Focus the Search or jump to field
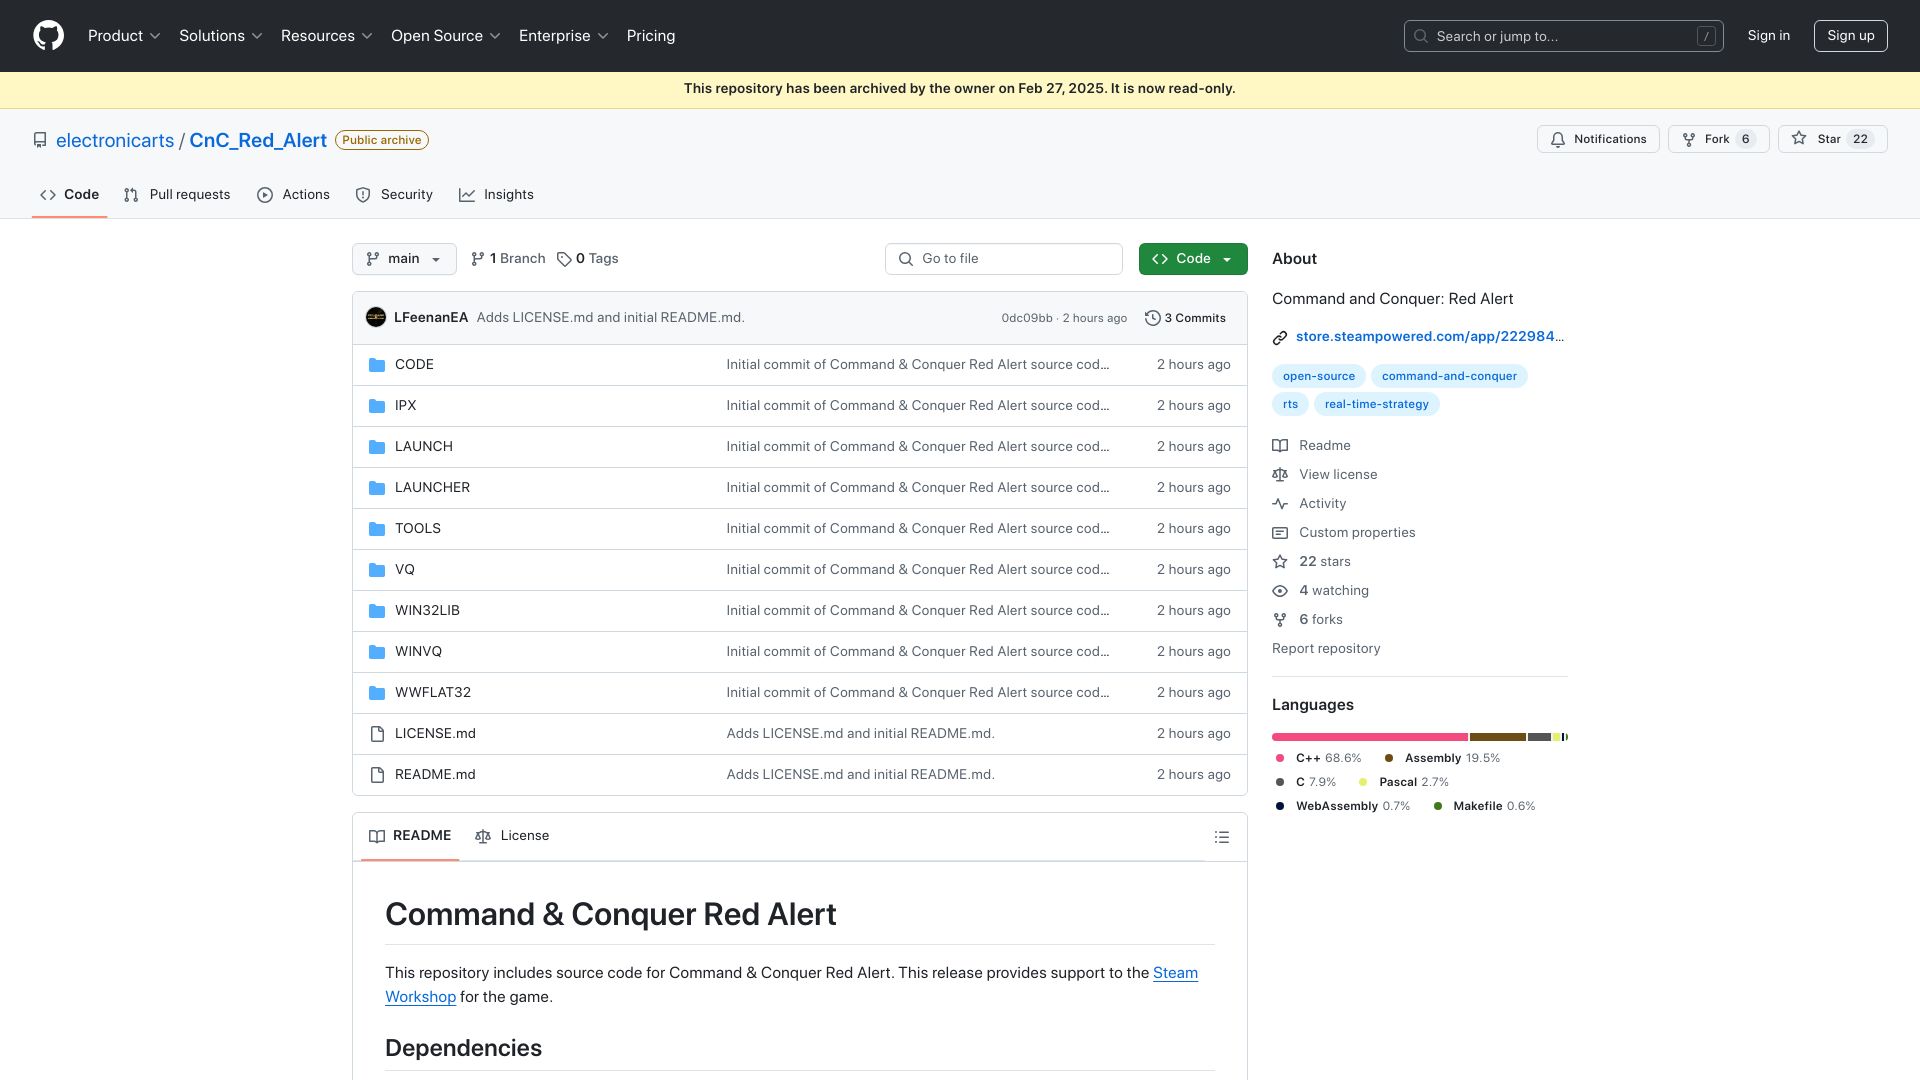 (1564, 36)
